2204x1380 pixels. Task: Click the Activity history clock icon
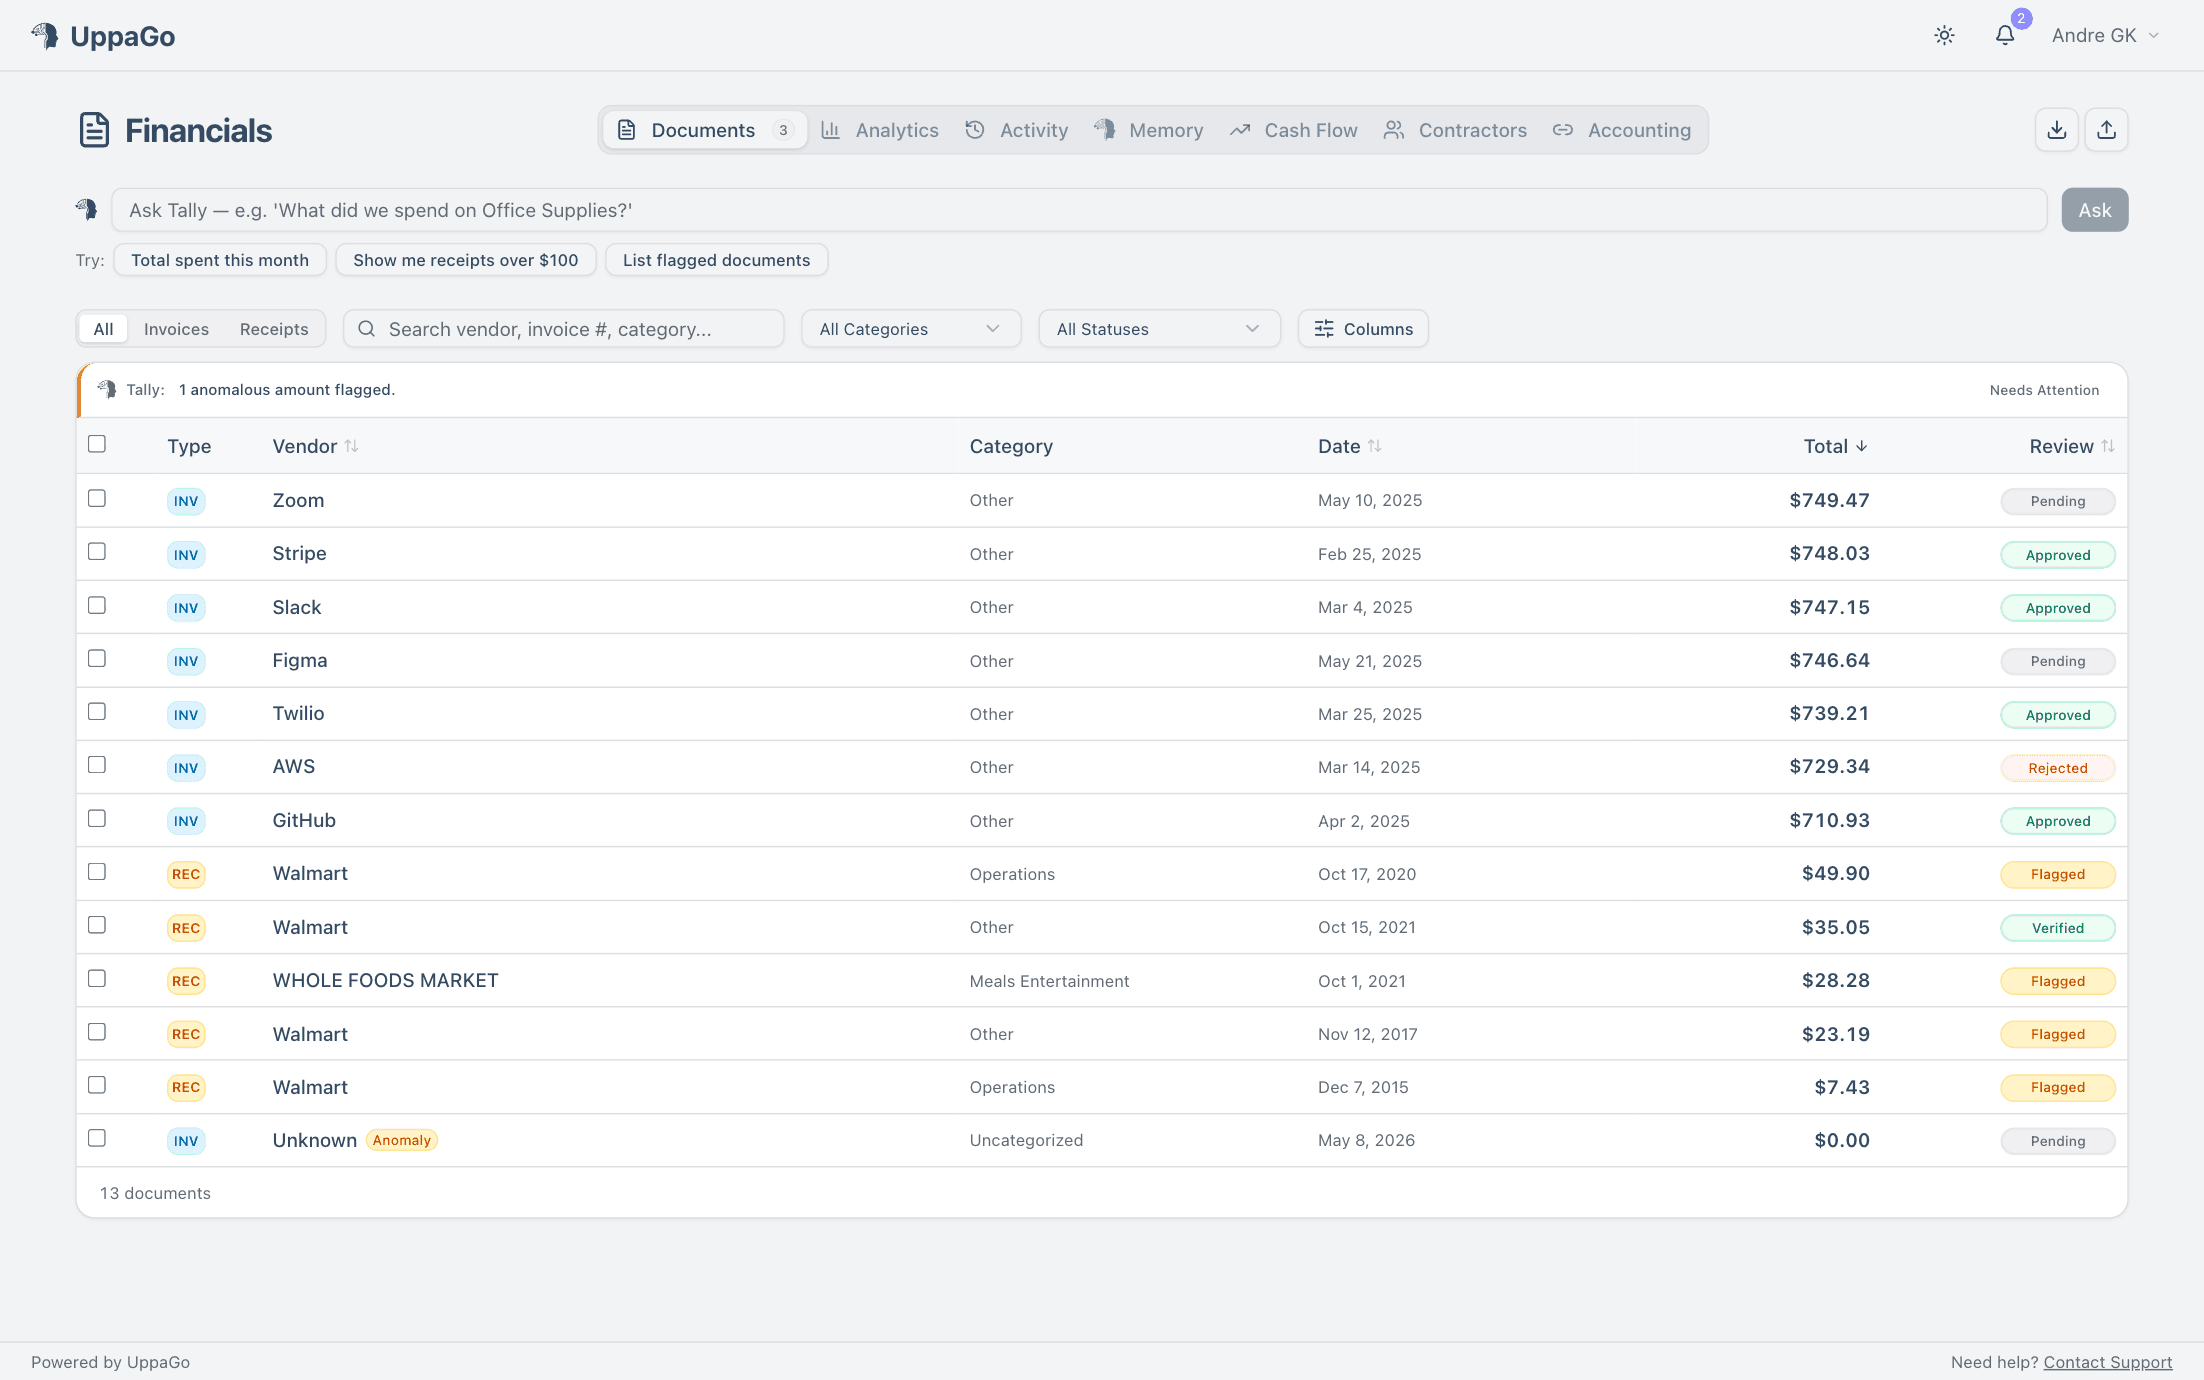click(975, 130)
